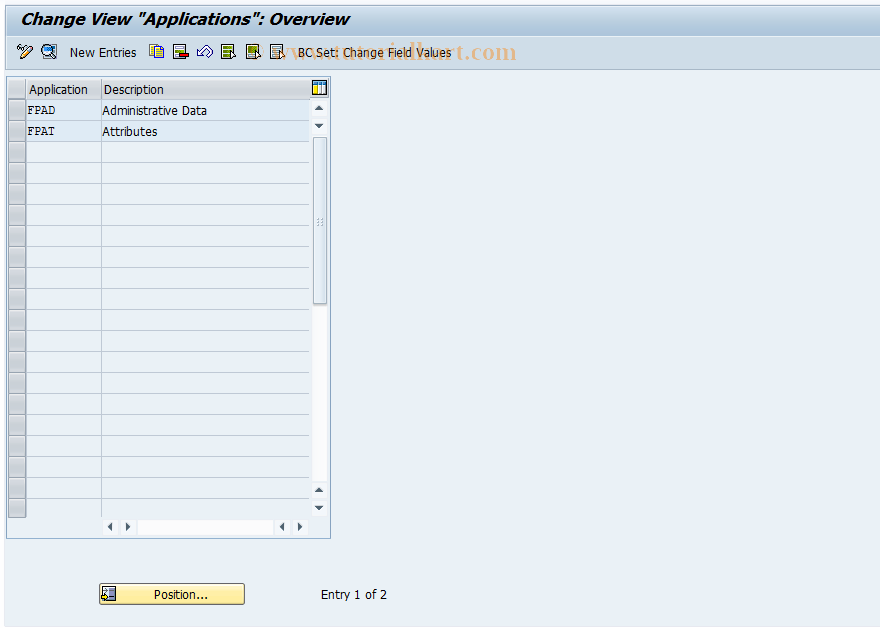Click the top scroll down arrow
Viewport: 880px width, 628px height.
319,126
